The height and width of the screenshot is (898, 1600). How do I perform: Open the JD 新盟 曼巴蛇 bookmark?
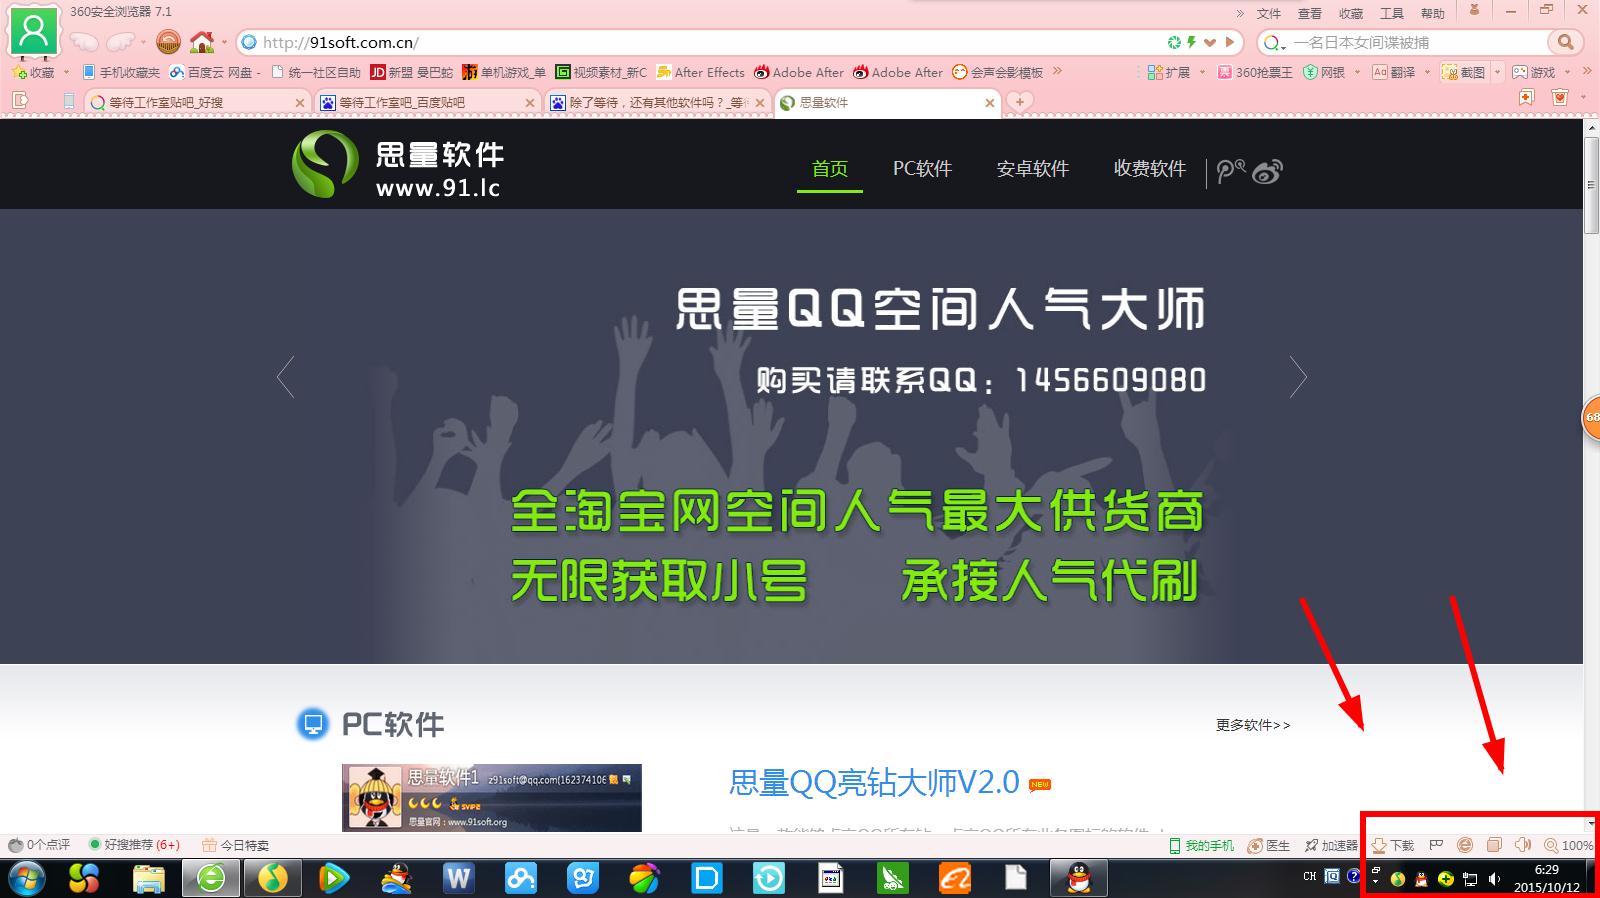click(x=411, y=72)
